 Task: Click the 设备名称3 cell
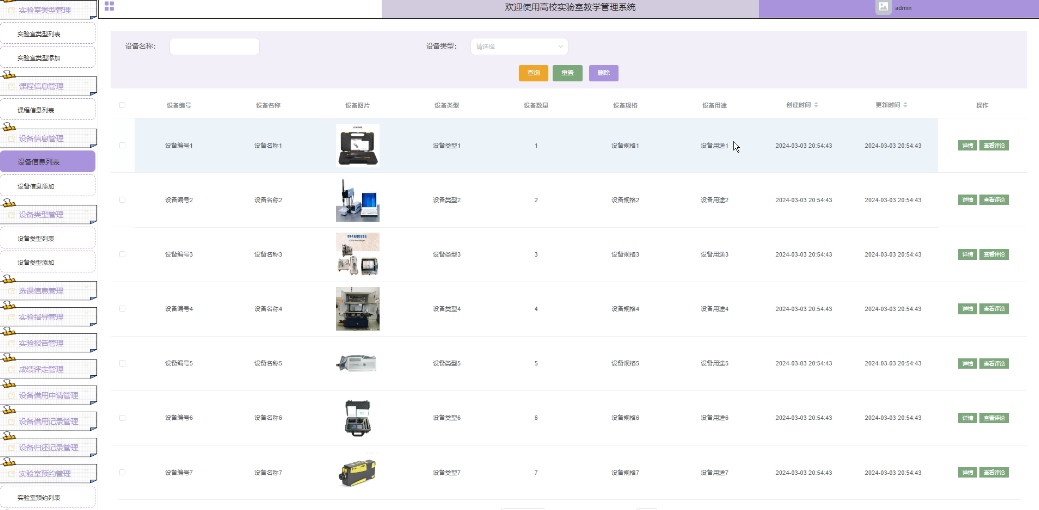(x=268, y=254)
